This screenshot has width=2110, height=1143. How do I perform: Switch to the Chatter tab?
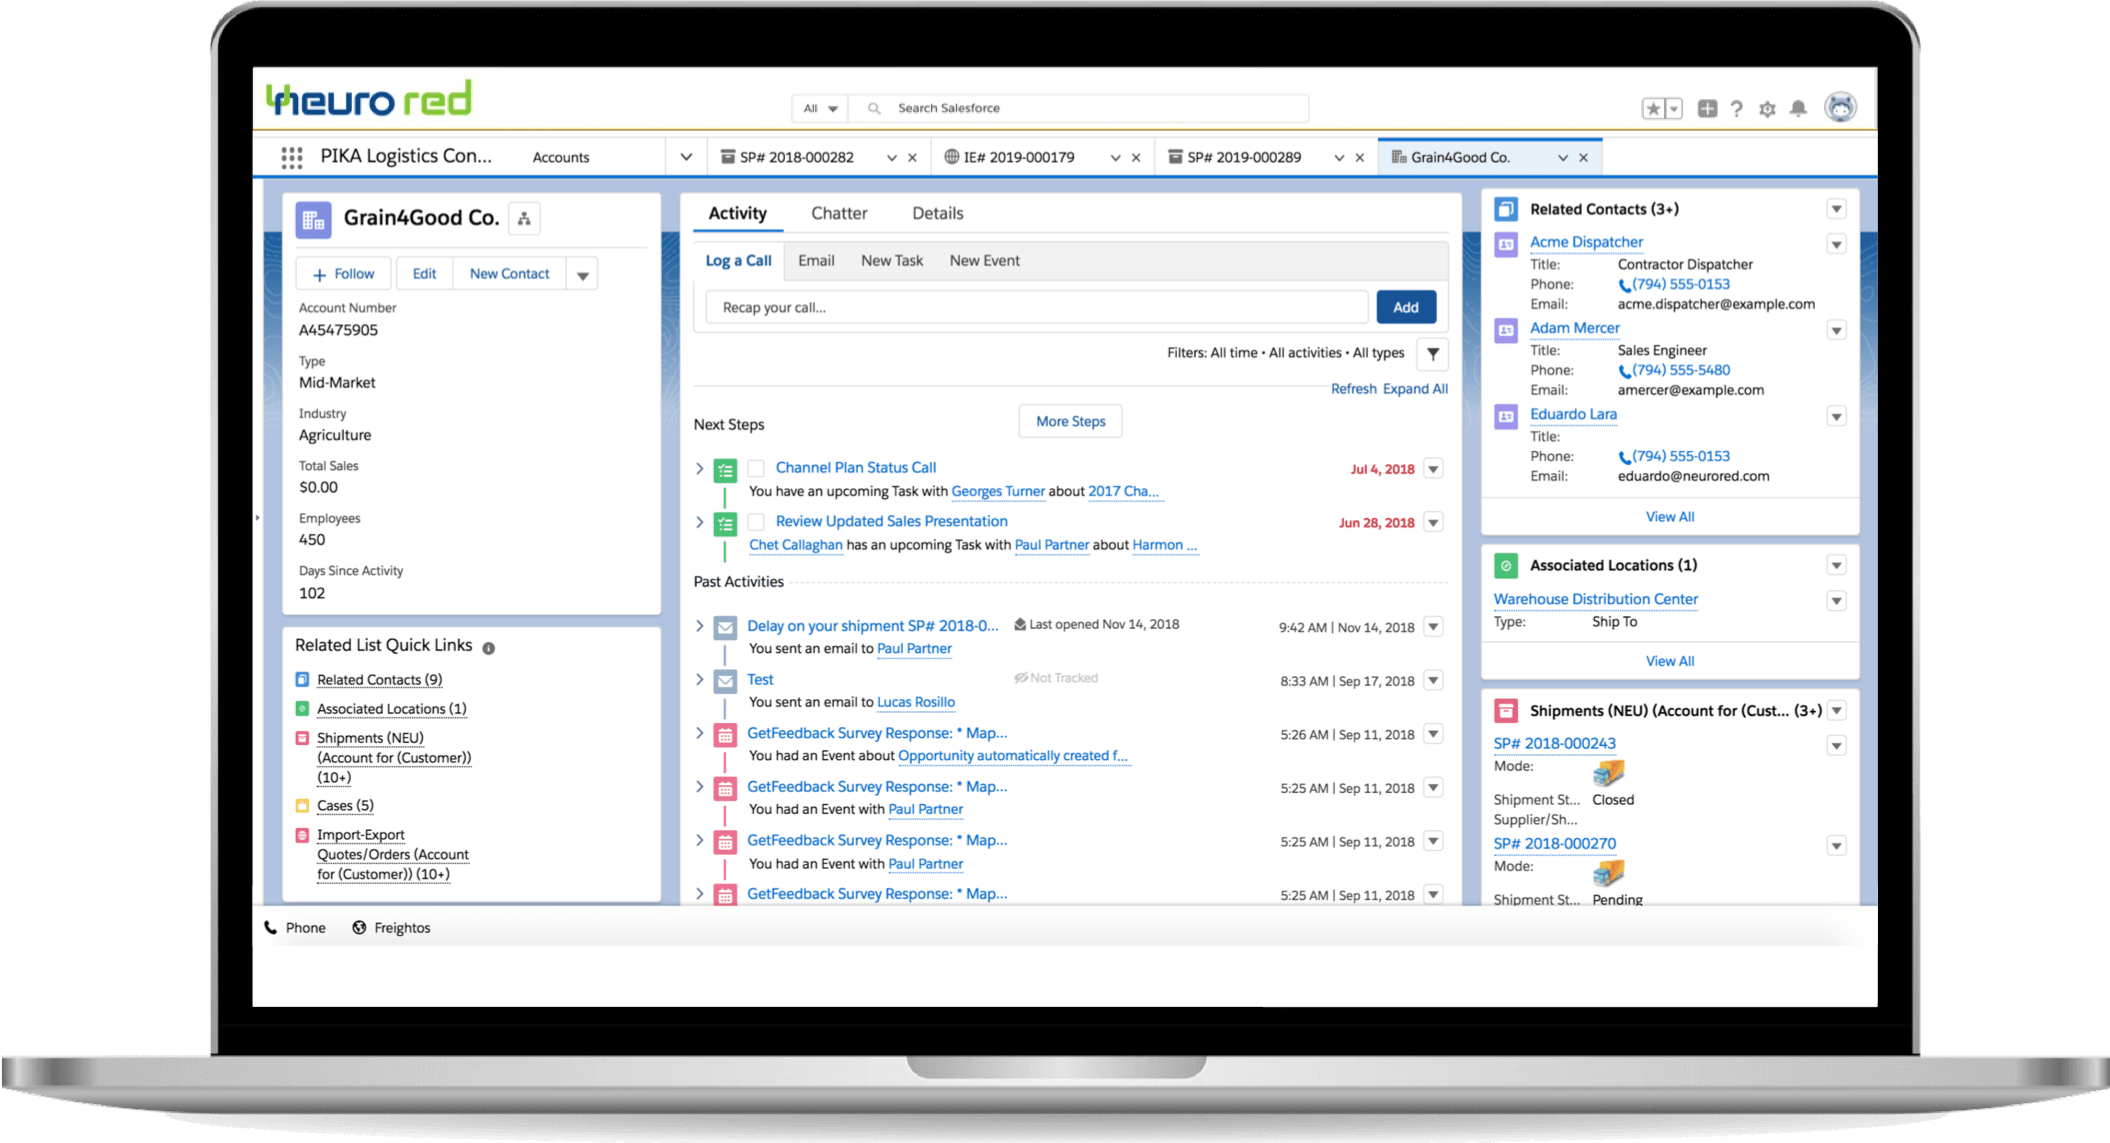pyautogui.click(x=839, y=213)
